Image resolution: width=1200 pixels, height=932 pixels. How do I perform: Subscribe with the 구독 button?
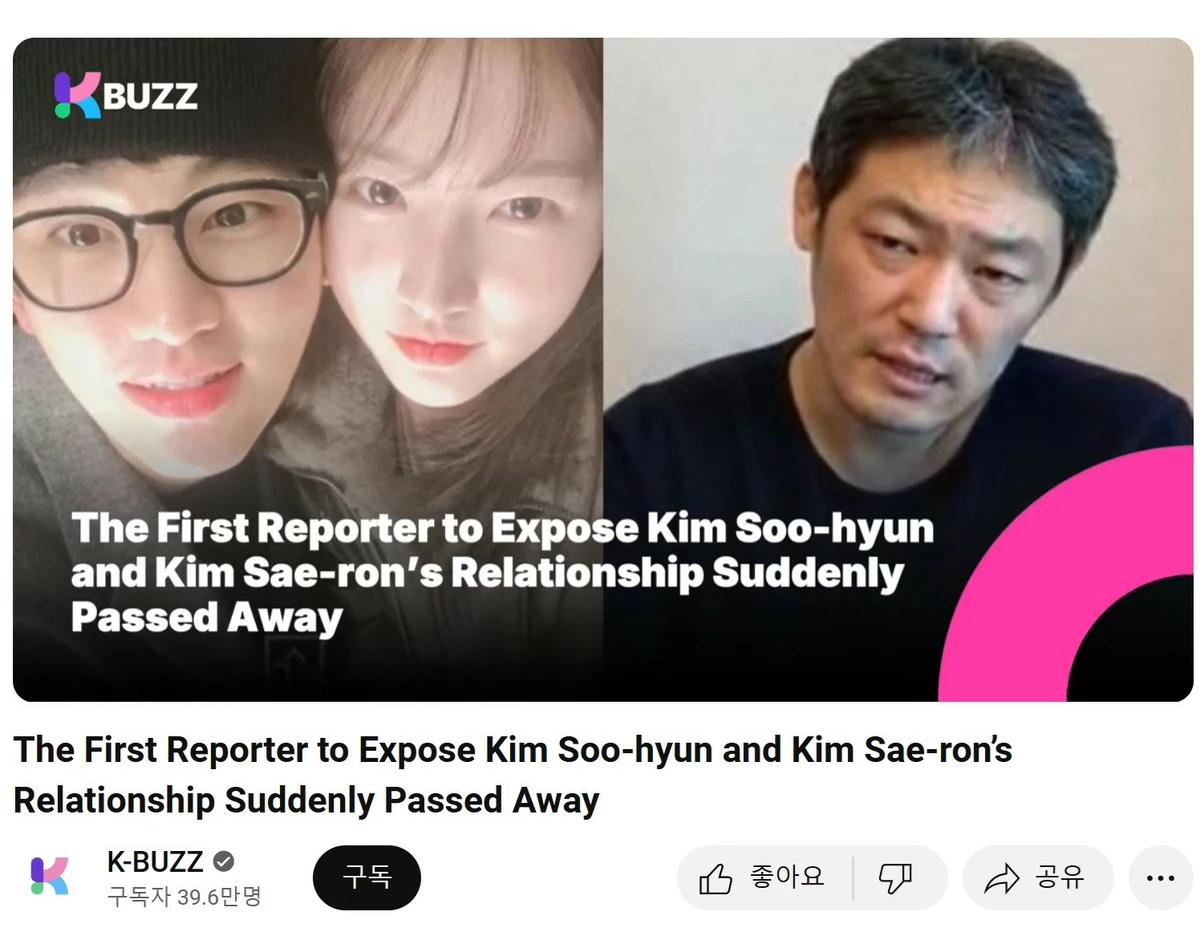(x=367, y=878)
